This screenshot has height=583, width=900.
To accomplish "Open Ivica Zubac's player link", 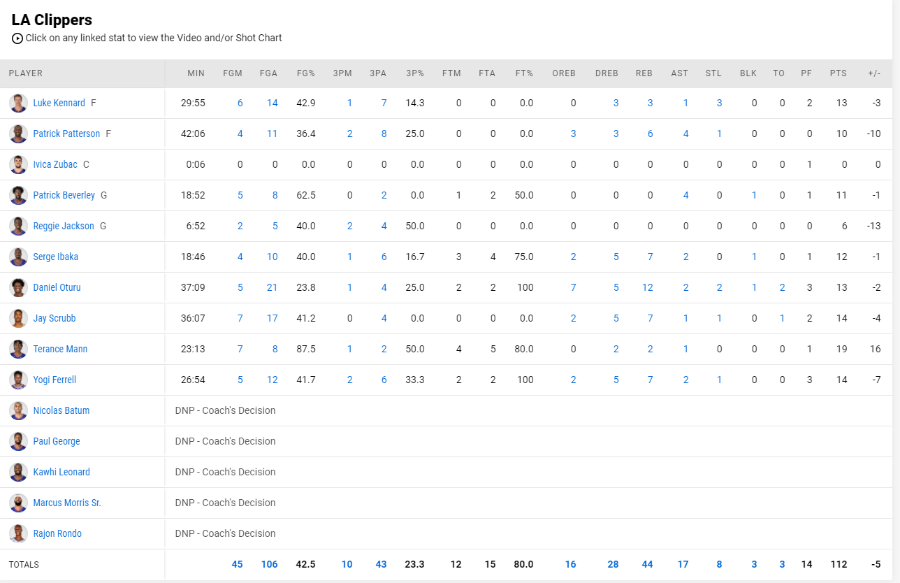I will (55, 165).
